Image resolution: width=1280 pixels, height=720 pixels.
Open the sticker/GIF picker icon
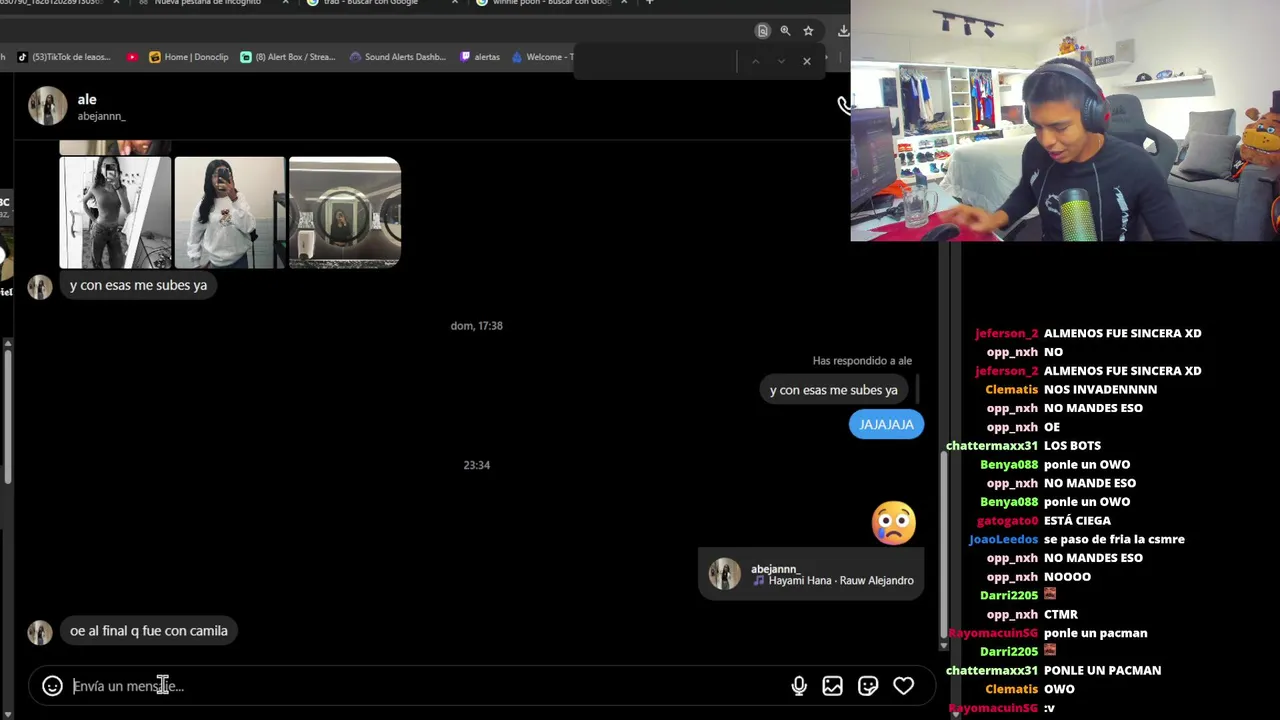[x=868, y=686]
